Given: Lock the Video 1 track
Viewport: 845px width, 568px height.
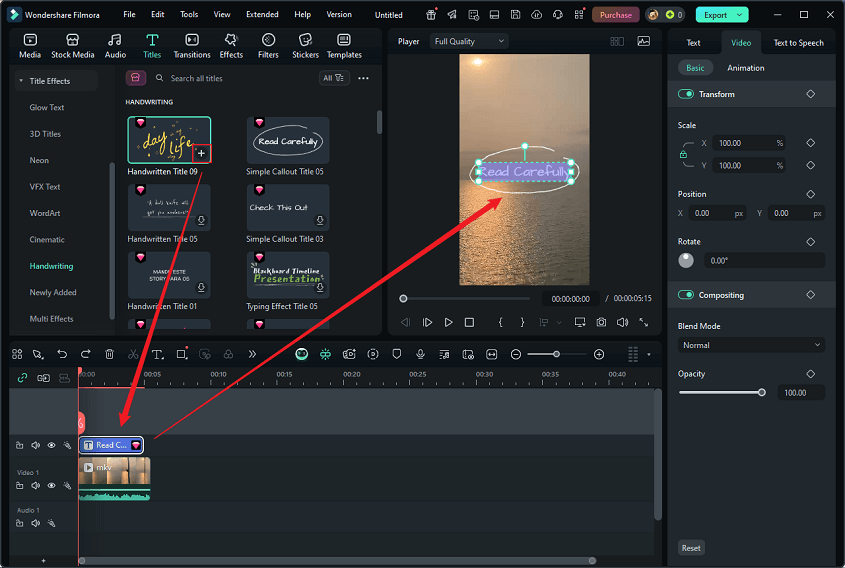Looking at the screenshot, I should pos(19,486).
